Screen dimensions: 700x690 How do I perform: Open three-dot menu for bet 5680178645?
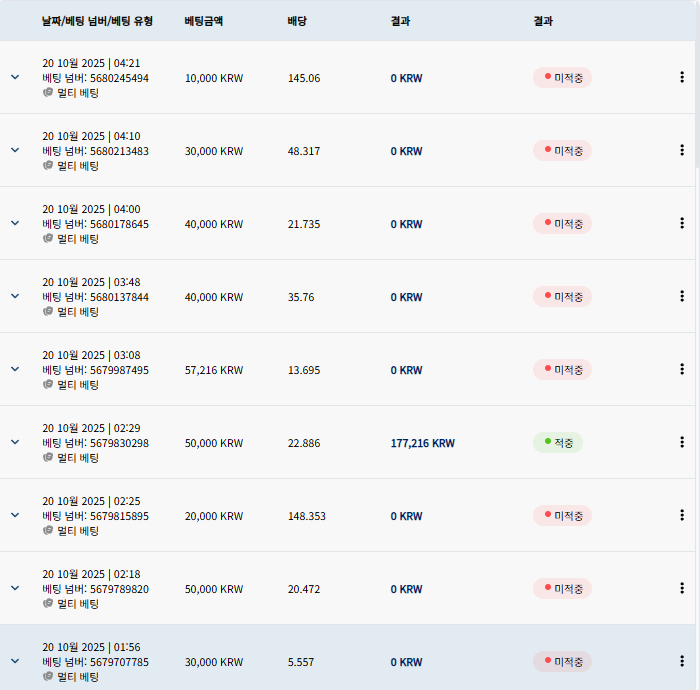pyautogui.click(x=682, y=223)
